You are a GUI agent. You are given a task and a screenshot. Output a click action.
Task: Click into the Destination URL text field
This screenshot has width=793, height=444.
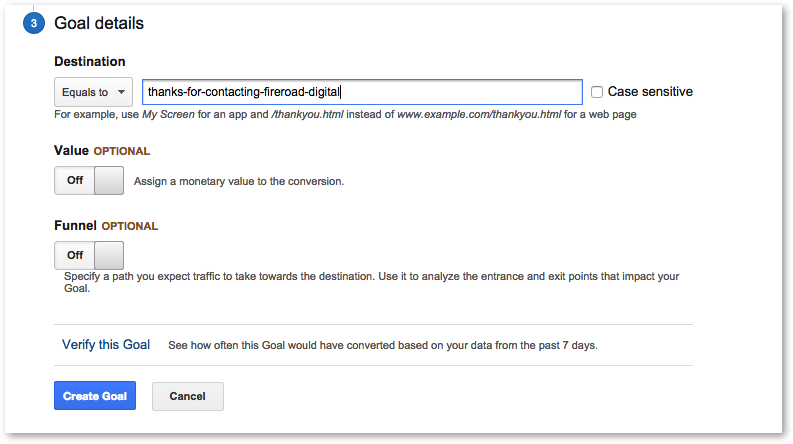click(362, 92)
